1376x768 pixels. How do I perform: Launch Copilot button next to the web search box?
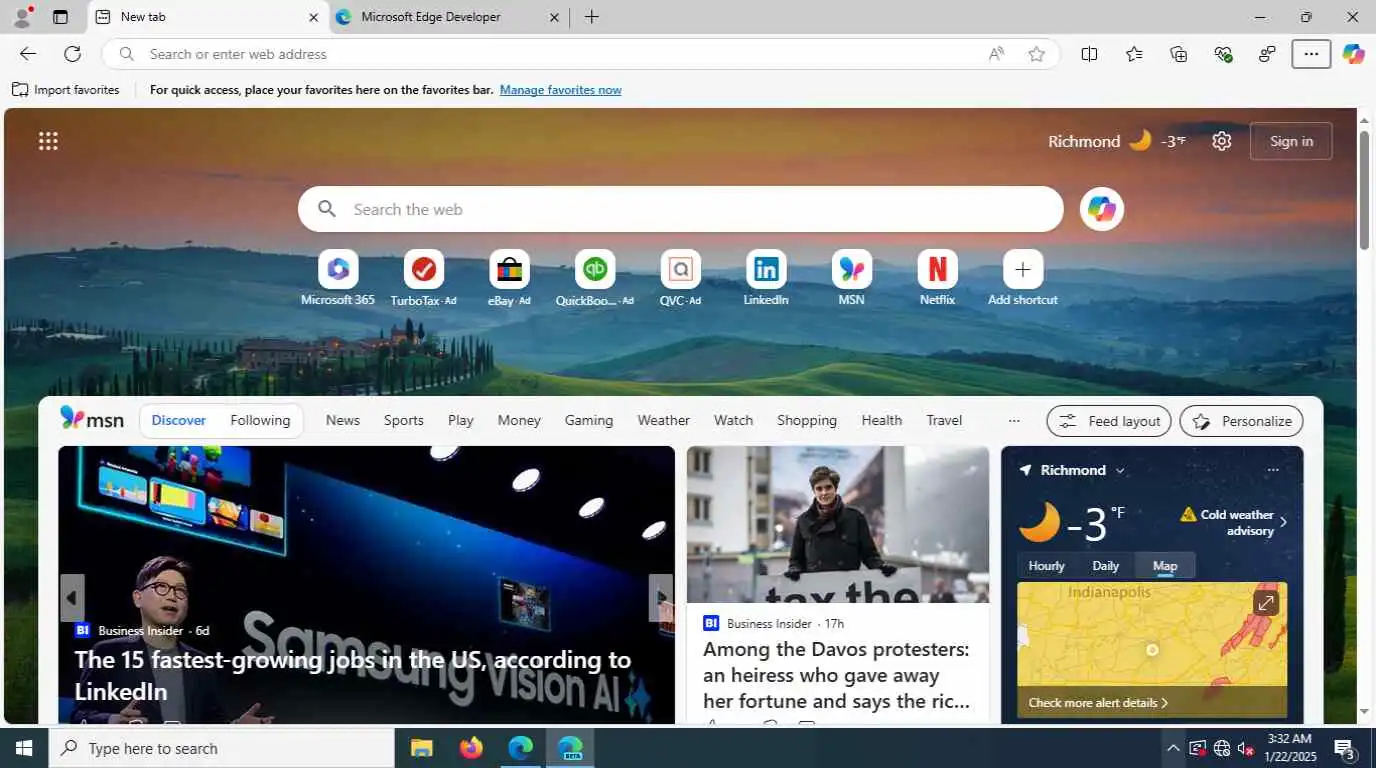pyautogui.click(x=1101, y=209)
